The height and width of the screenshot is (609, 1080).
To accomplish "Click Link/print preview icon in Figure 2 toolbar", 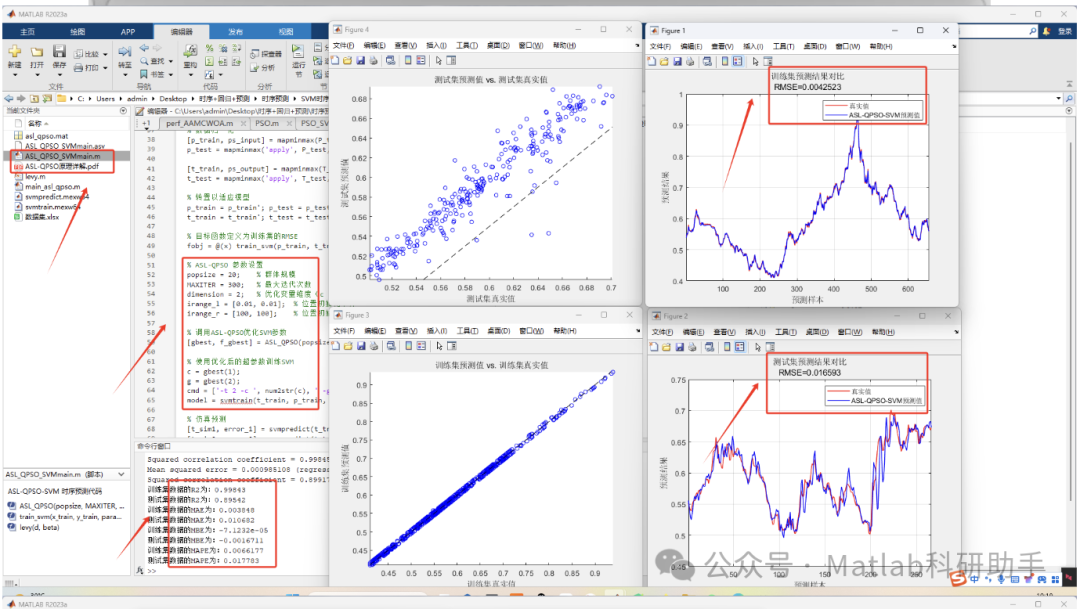I will click(x=709, y=347).
